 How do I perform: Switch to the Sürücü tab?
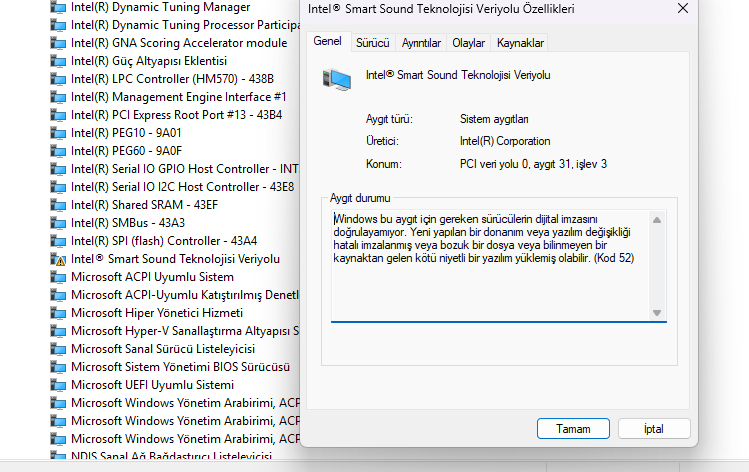373,43
